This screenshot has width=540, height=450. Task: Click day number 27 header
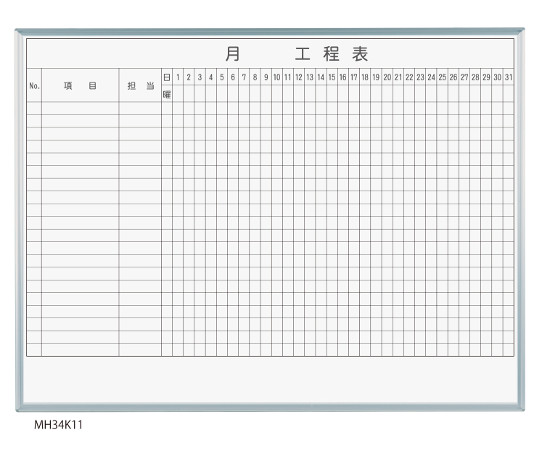click(464, 77)
